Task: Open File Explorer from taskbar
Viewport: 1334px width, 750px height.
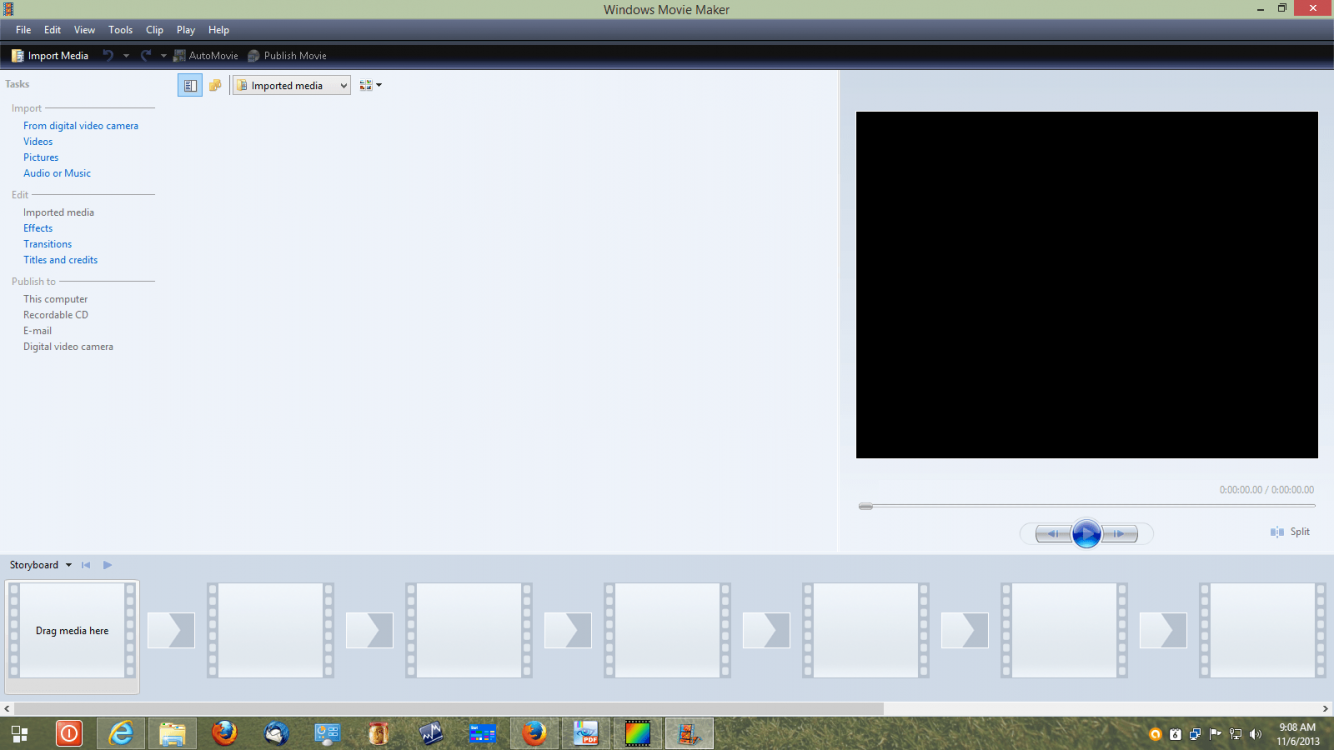Action: 173,734
